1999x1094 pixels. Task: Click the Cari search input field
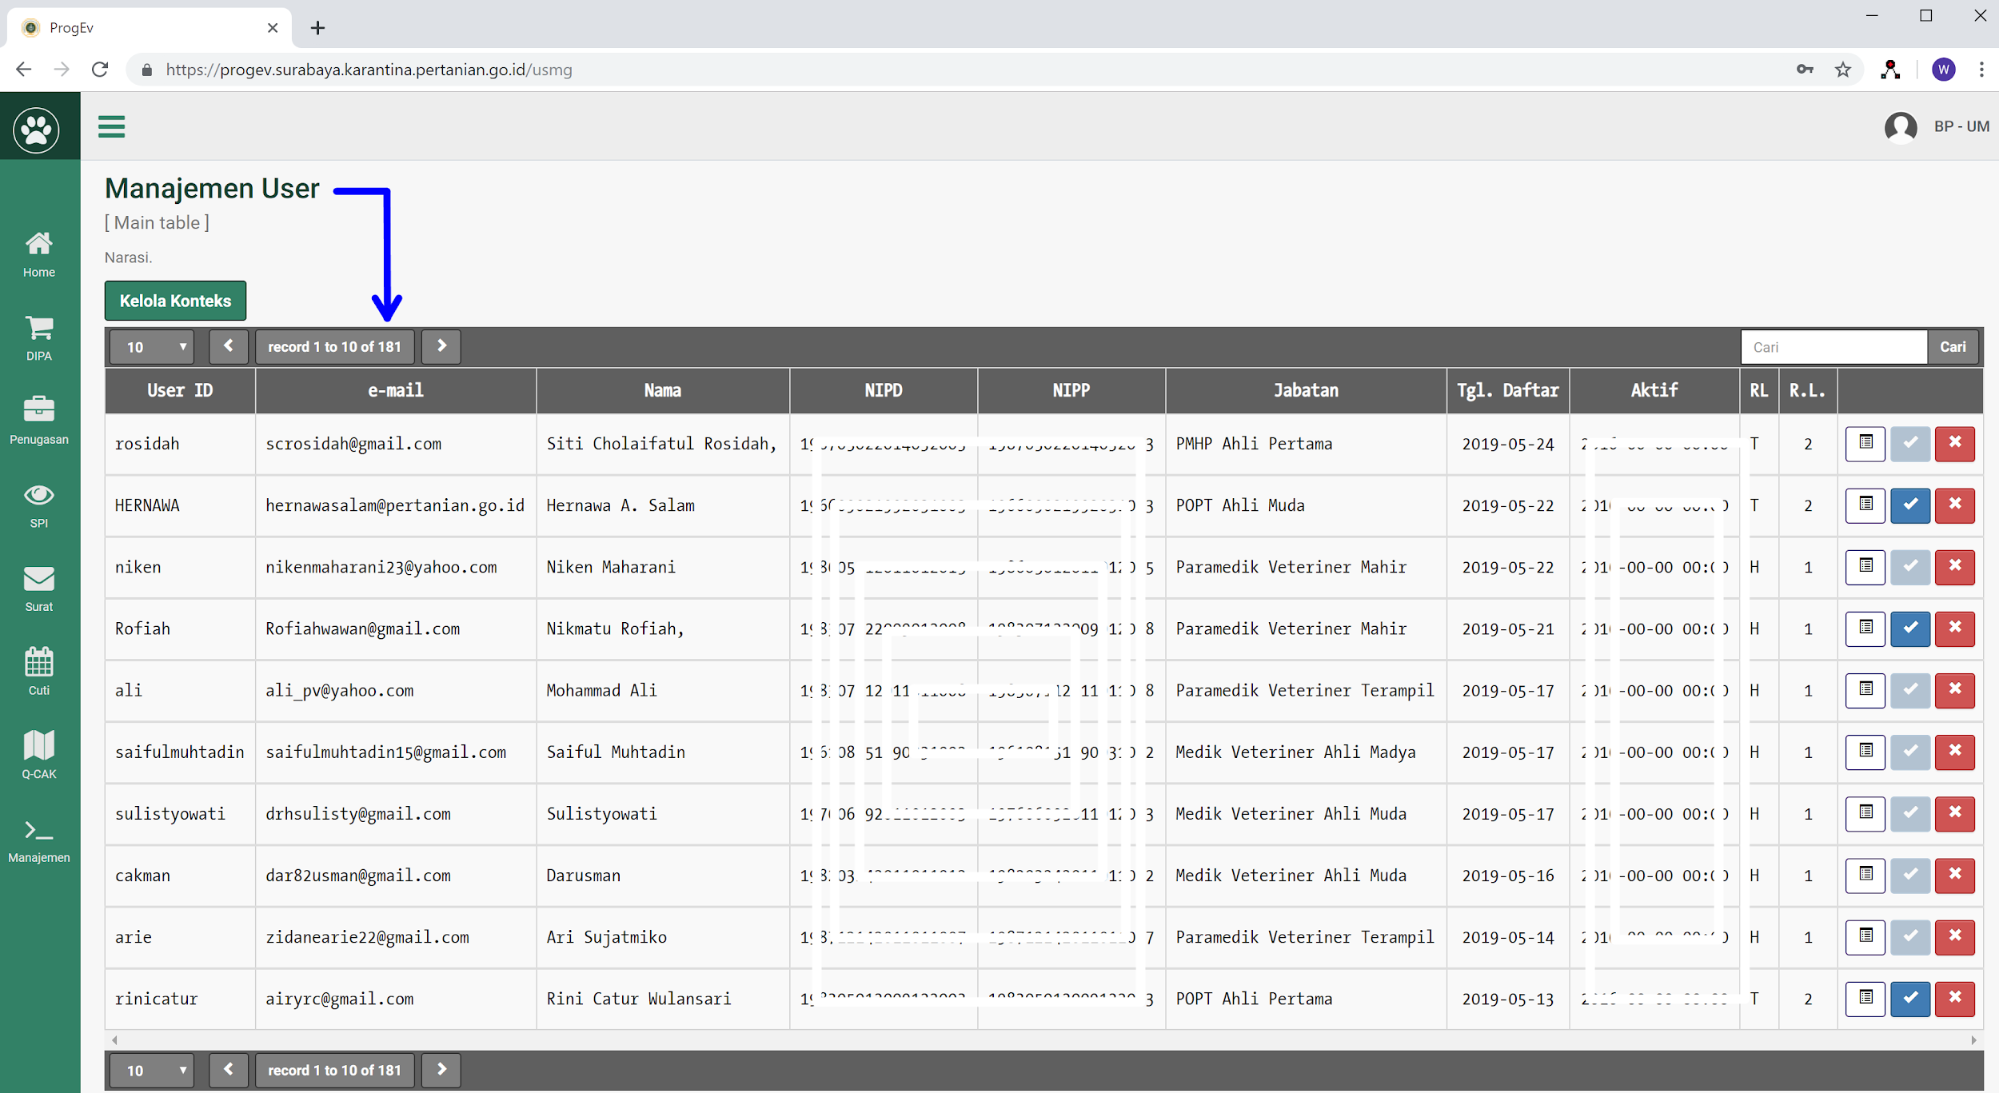[x=1832, y=347]
